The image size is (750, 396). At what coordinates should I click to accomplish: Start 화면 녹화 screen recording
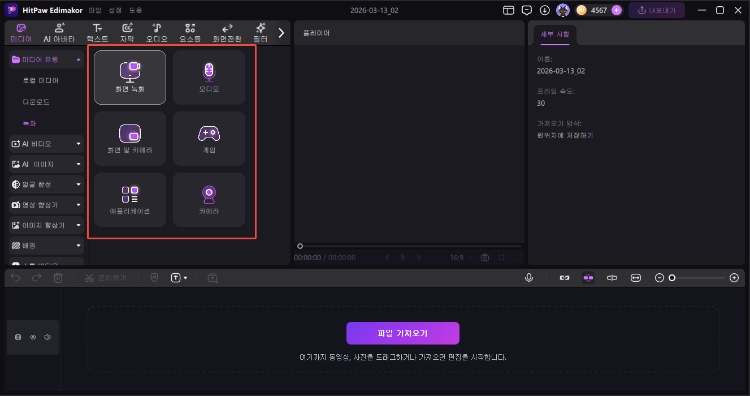(130, 77)
